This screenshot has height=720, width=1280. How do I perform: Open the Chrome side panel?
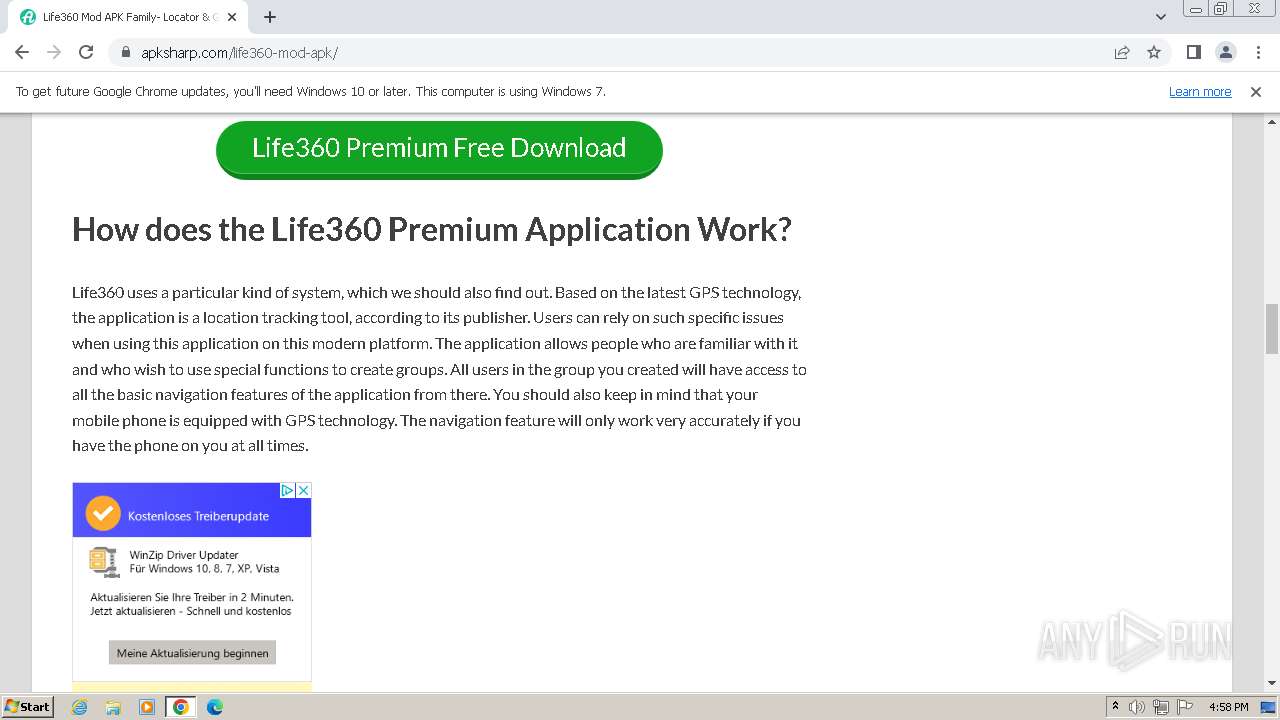coord(1193,52)
